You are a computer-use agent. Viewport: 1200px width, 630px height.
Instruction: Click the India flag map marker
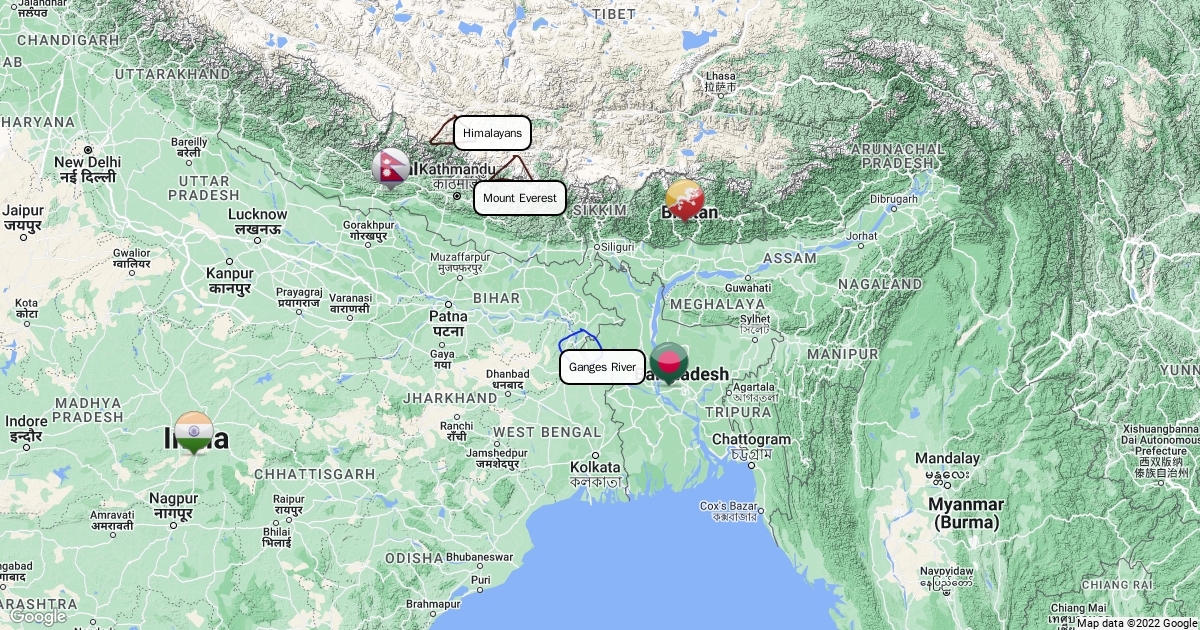194,433
